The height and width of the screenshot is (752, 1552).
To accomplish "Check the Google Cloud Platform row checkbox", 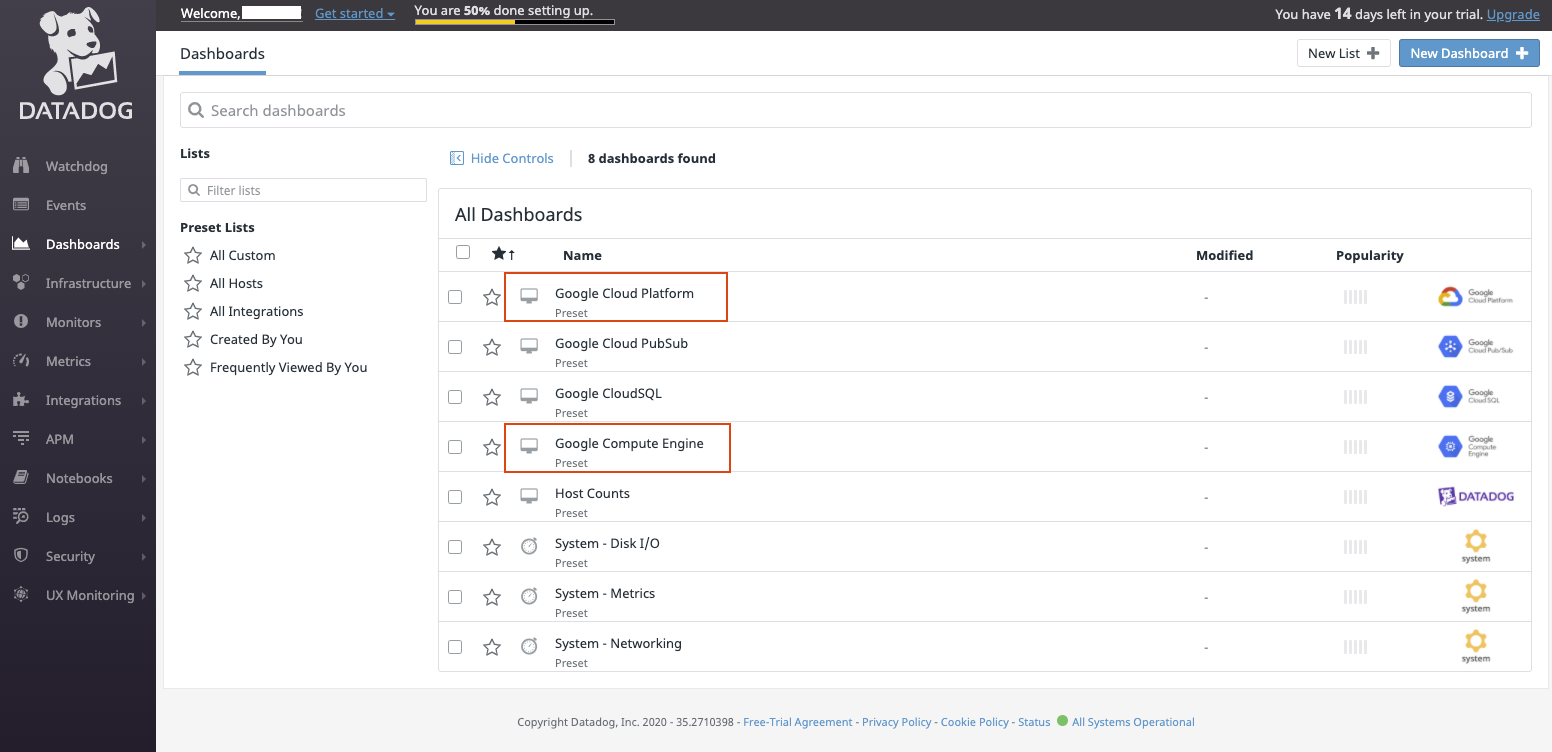I will (x=455, y=297).
